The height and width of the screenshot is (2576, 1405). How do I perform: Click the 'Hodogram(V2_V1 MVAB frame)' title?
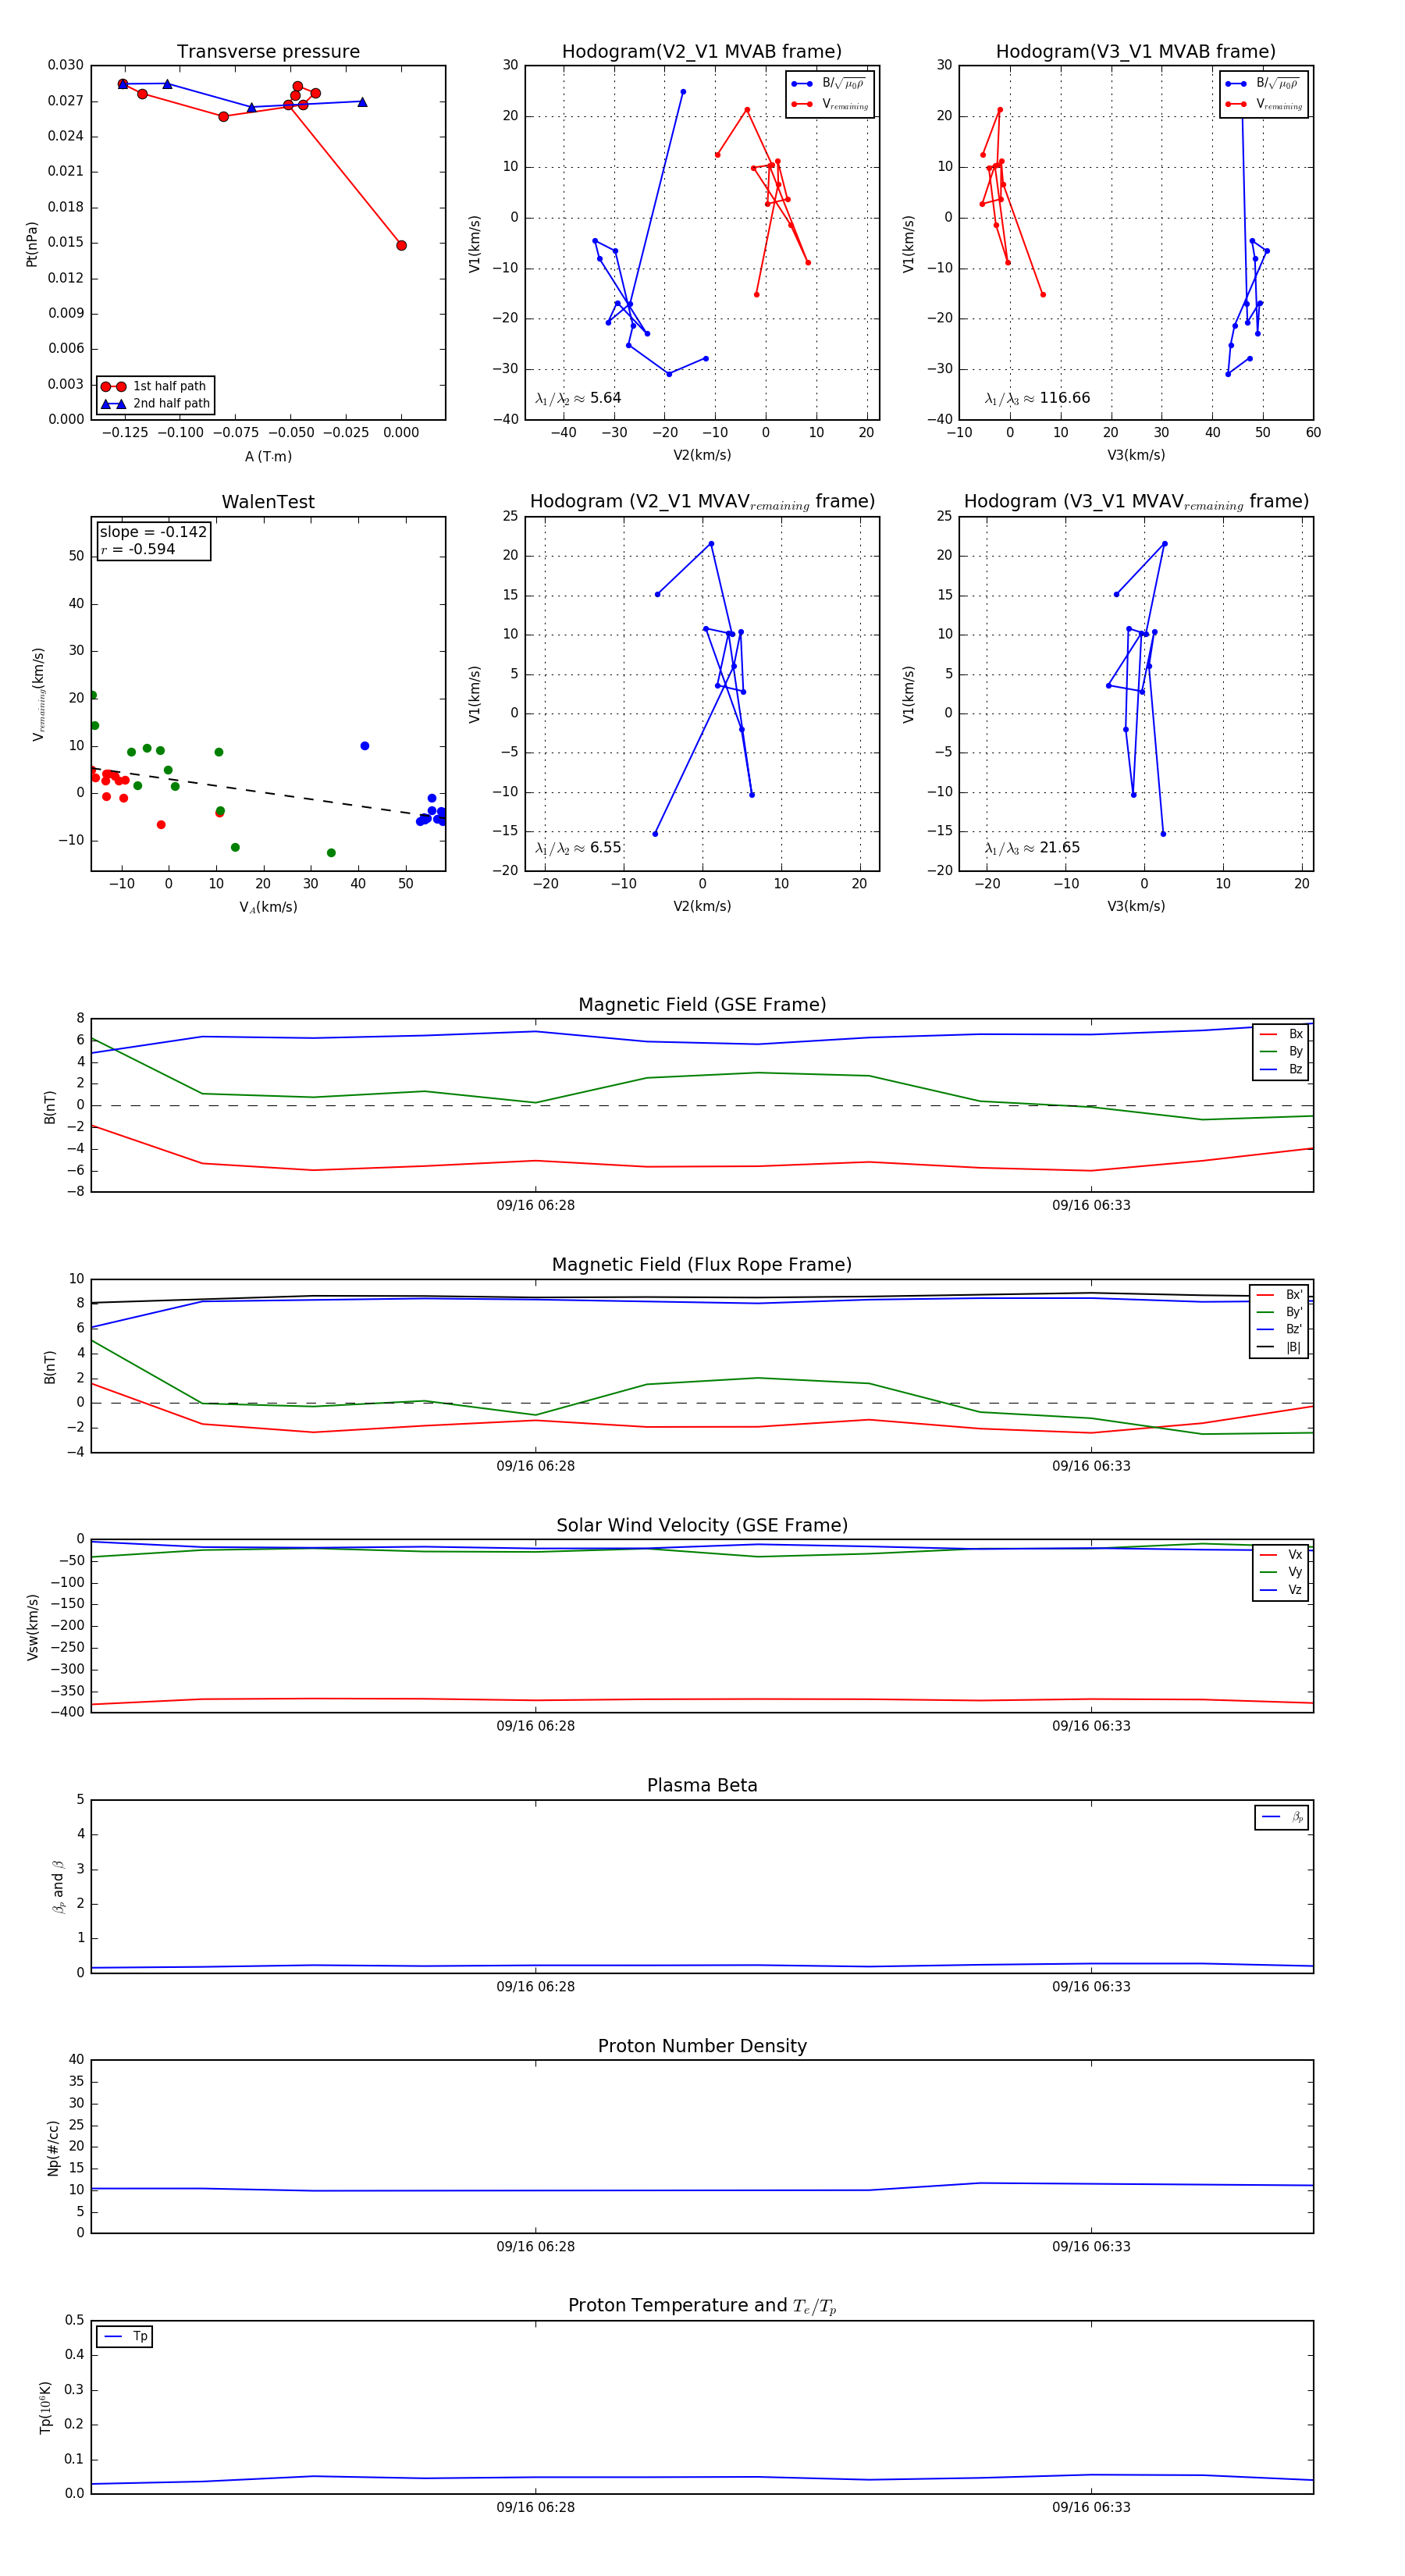tap(702, 52)
